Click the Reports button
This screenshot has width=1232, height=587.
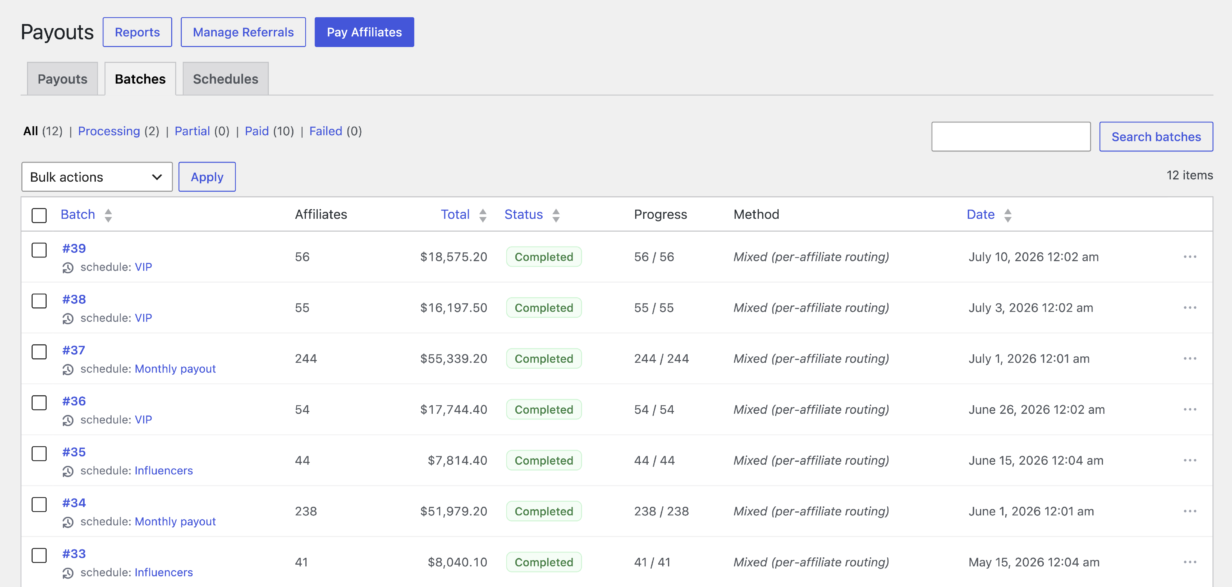137,32
